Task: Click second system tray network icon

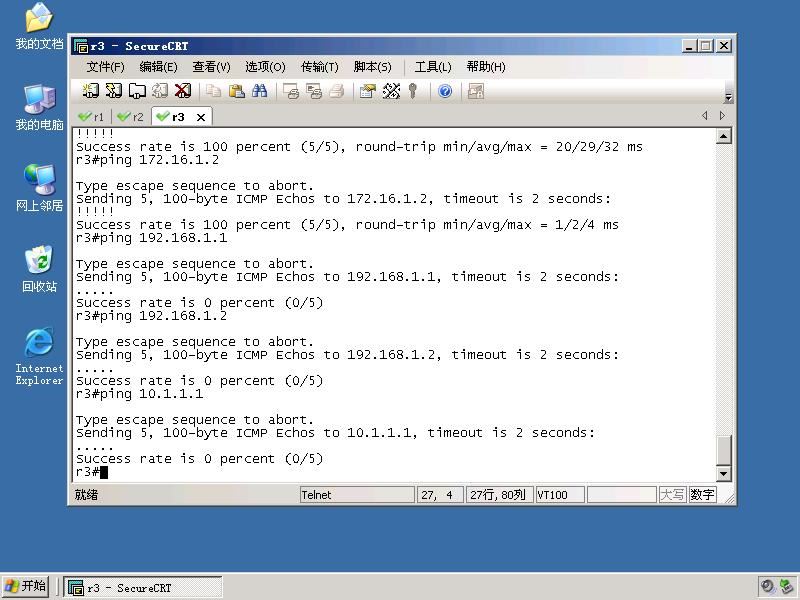Action: [786, 587]
